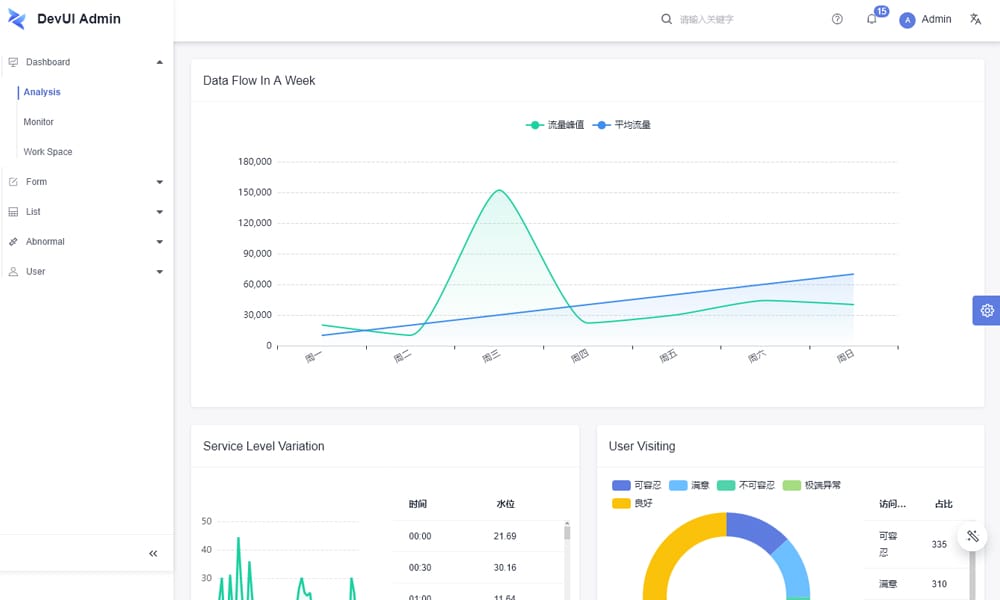The image size is (1000, 600).
Task: Click the 00:00 time cell
Action: tap(420, 536)
